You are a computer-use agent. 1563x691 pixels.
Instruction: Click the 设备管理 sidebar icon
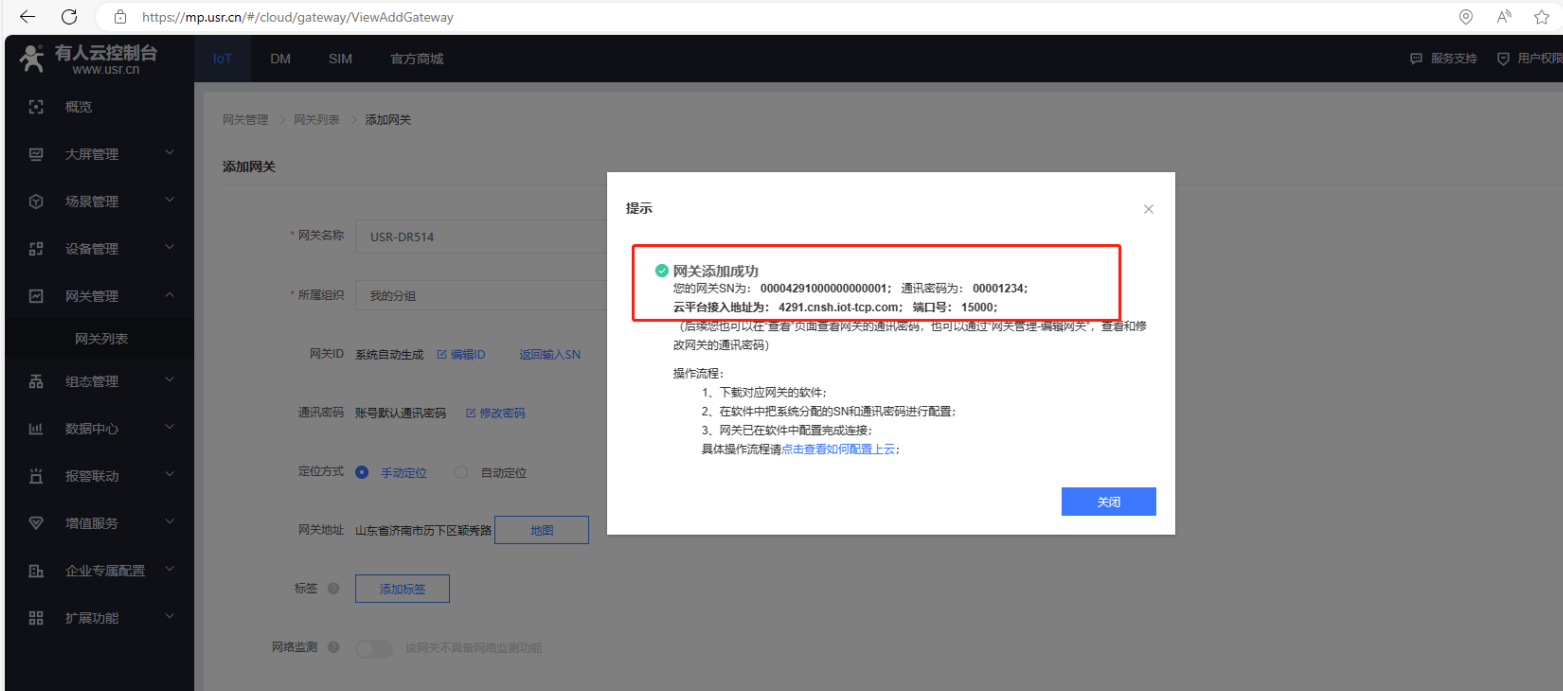(x=36, y=249)
